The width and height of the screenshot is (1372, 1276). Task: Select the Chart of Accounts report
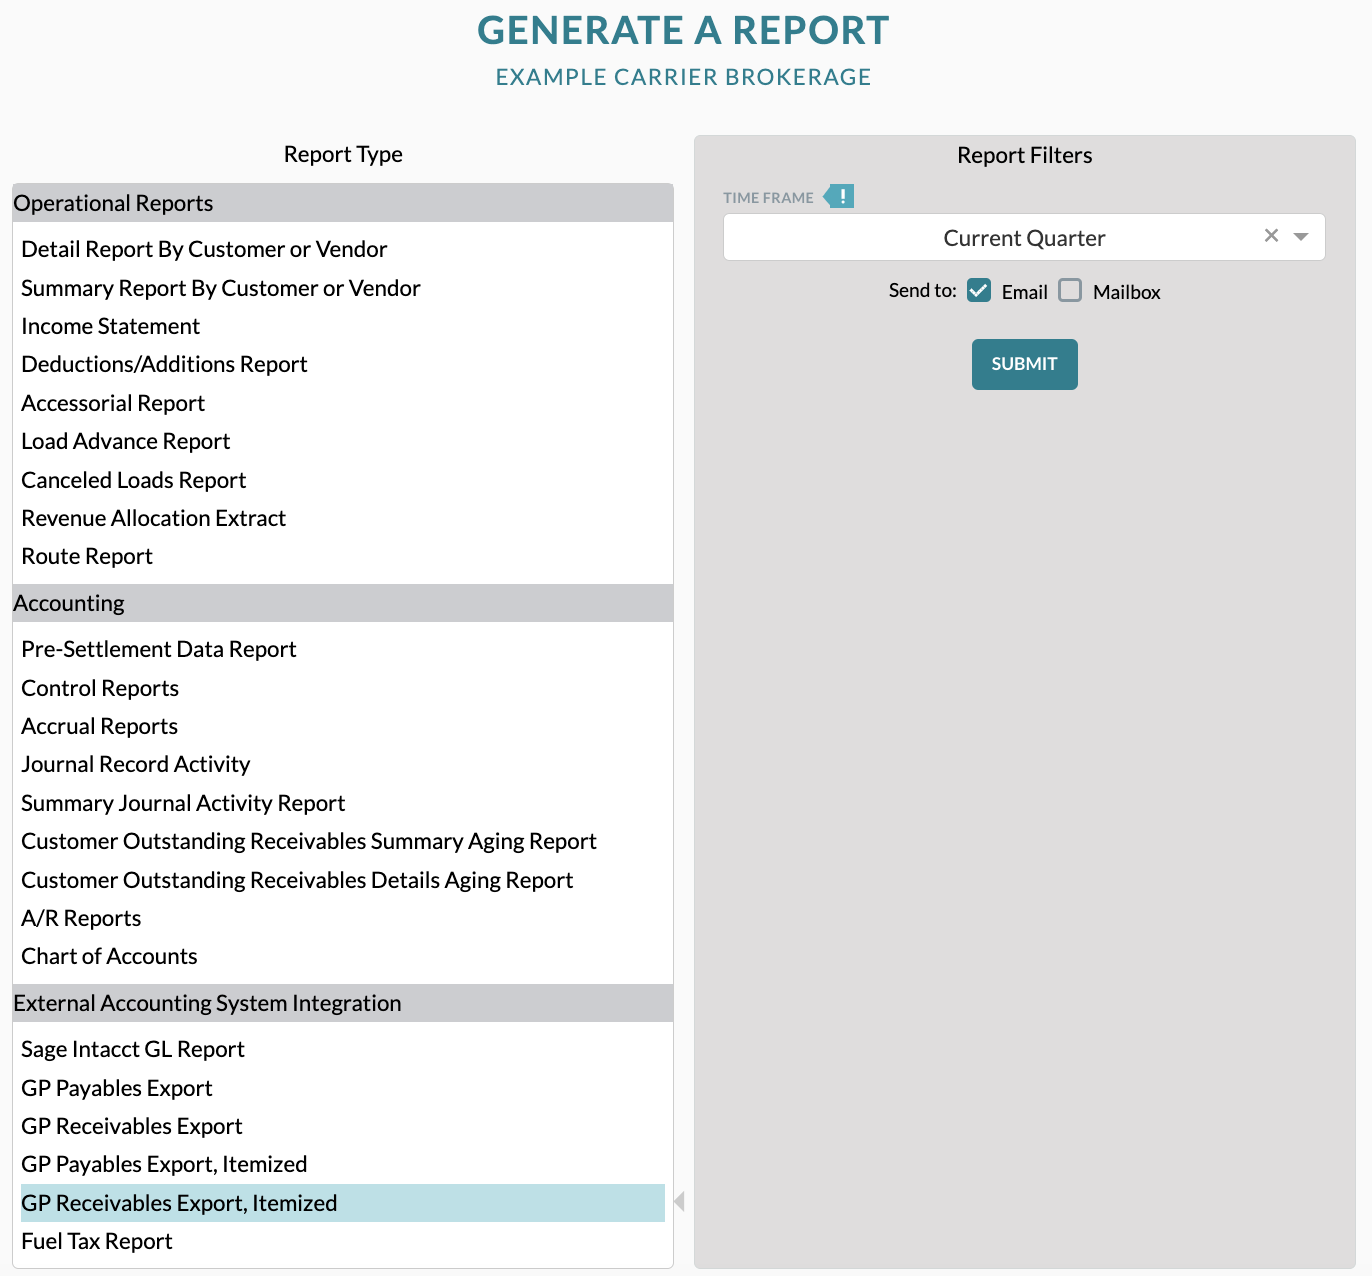click(109, 956)
